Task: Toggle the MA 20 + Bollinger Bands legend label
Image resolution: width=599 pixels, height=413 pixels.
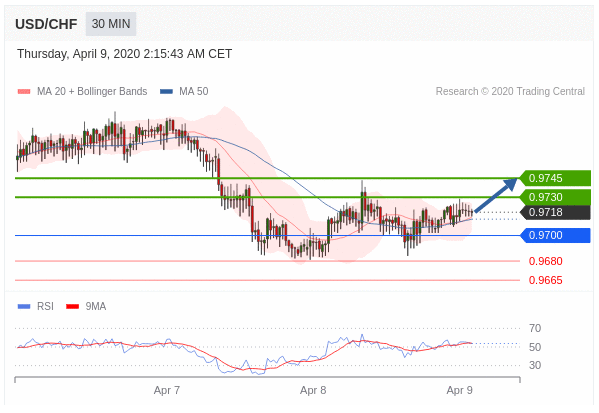Action: 92,91
